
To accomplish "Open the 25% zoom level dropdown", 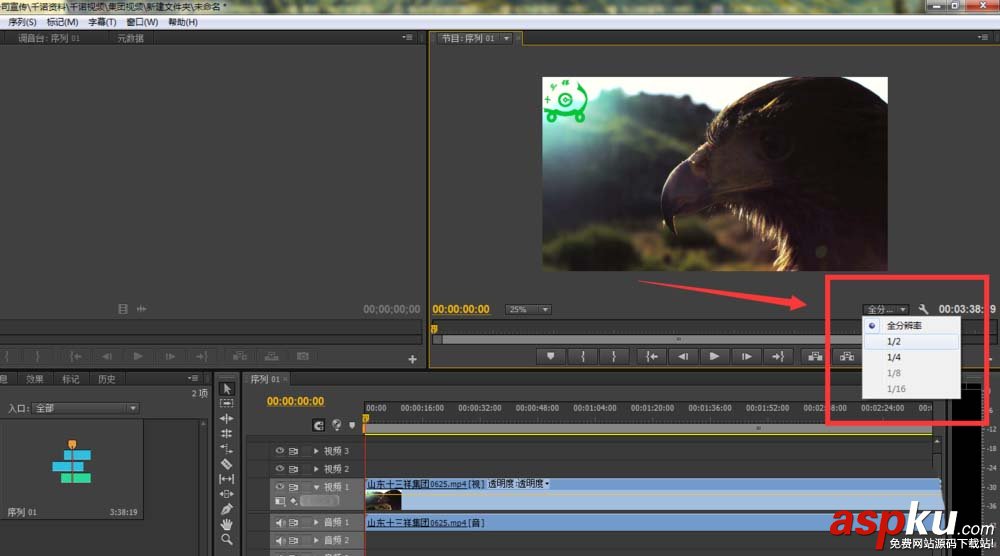I will [x=528, y=310].
